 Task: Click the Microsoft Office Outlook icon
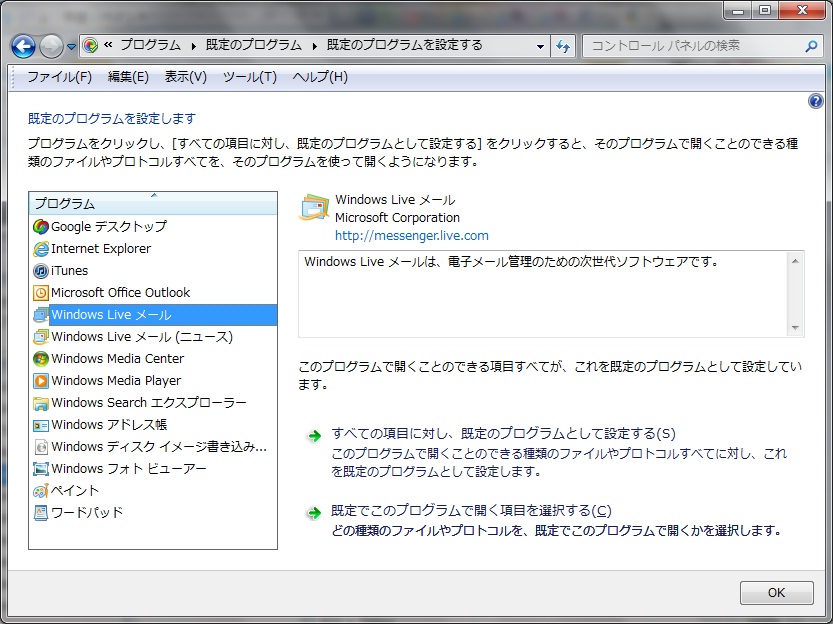click(40, 293)
